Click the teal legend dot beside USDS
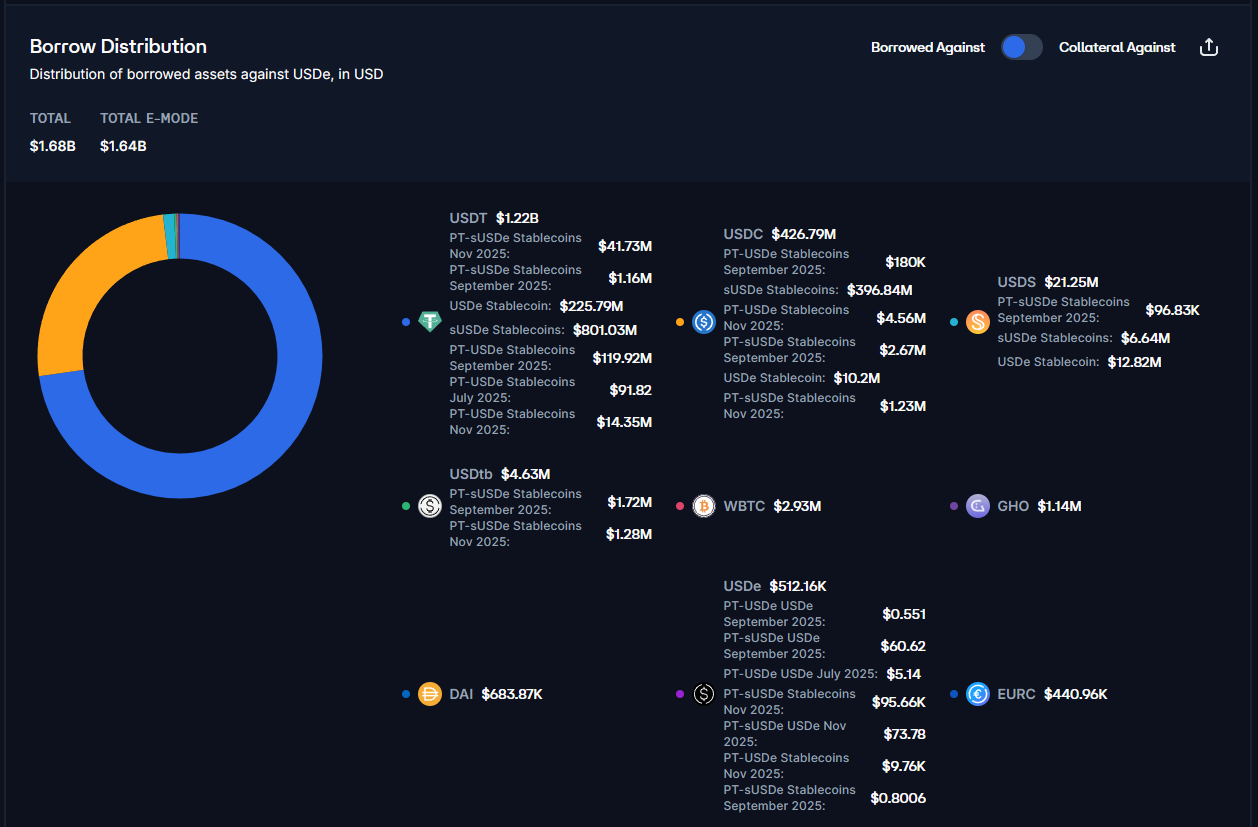Viewport: 1258px width, 827px height. coord(954,322)
